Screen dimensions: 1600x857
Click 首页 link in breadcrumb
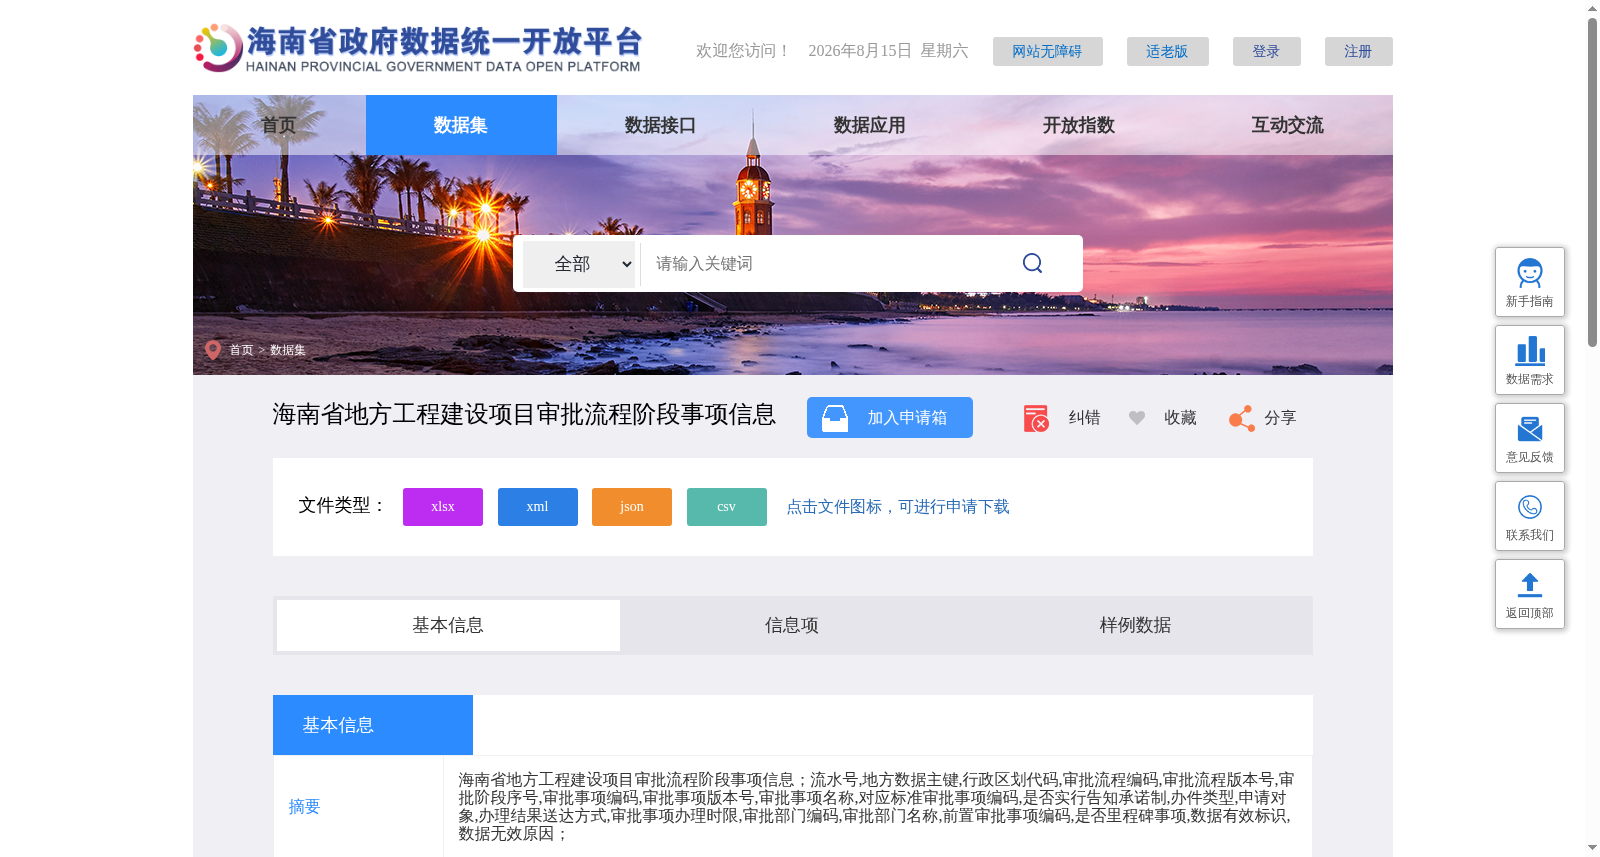[241, 350]
